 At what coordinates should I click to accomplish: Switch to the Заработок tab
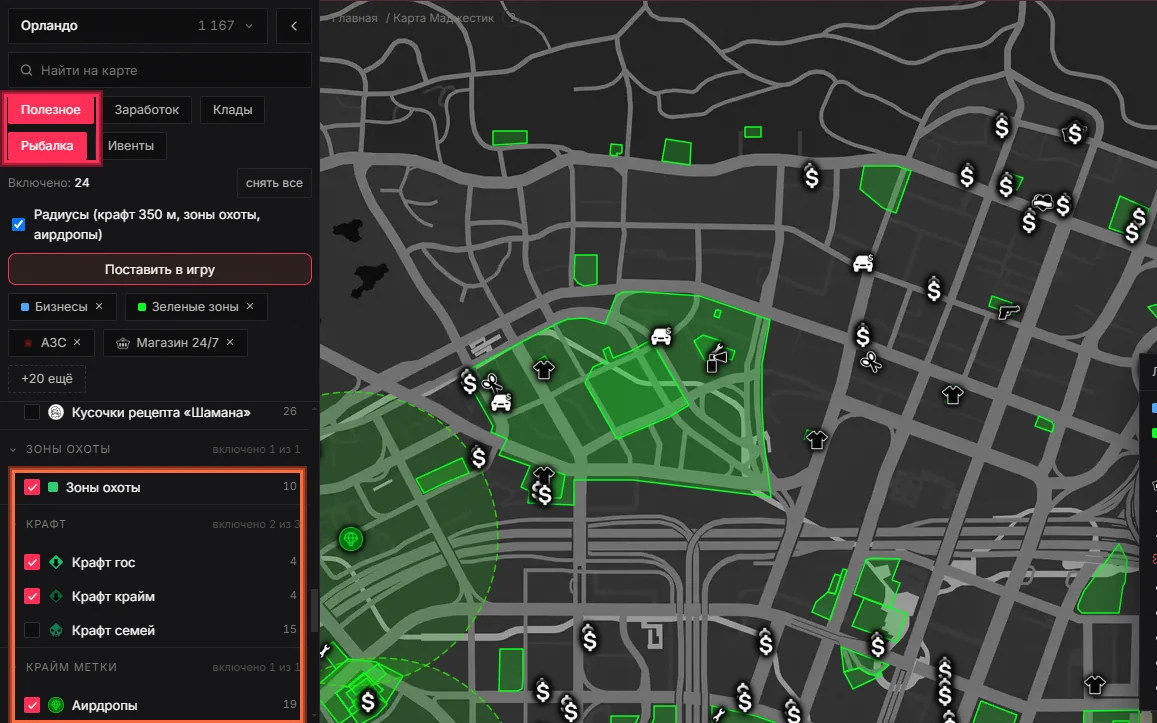147,110
